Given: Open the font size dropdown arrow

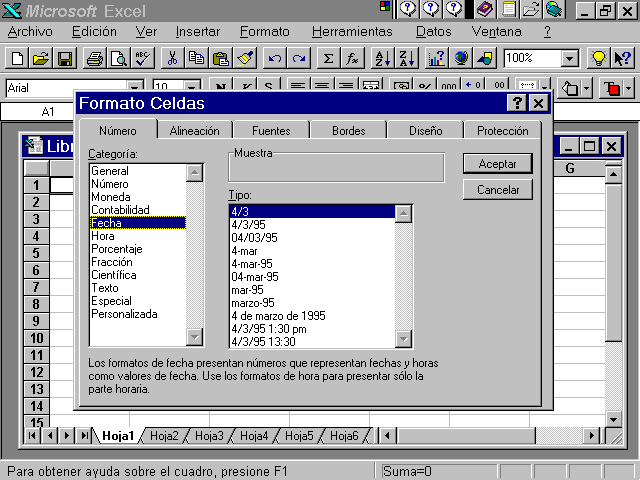Looking at the screenshot, I should 191,87.
